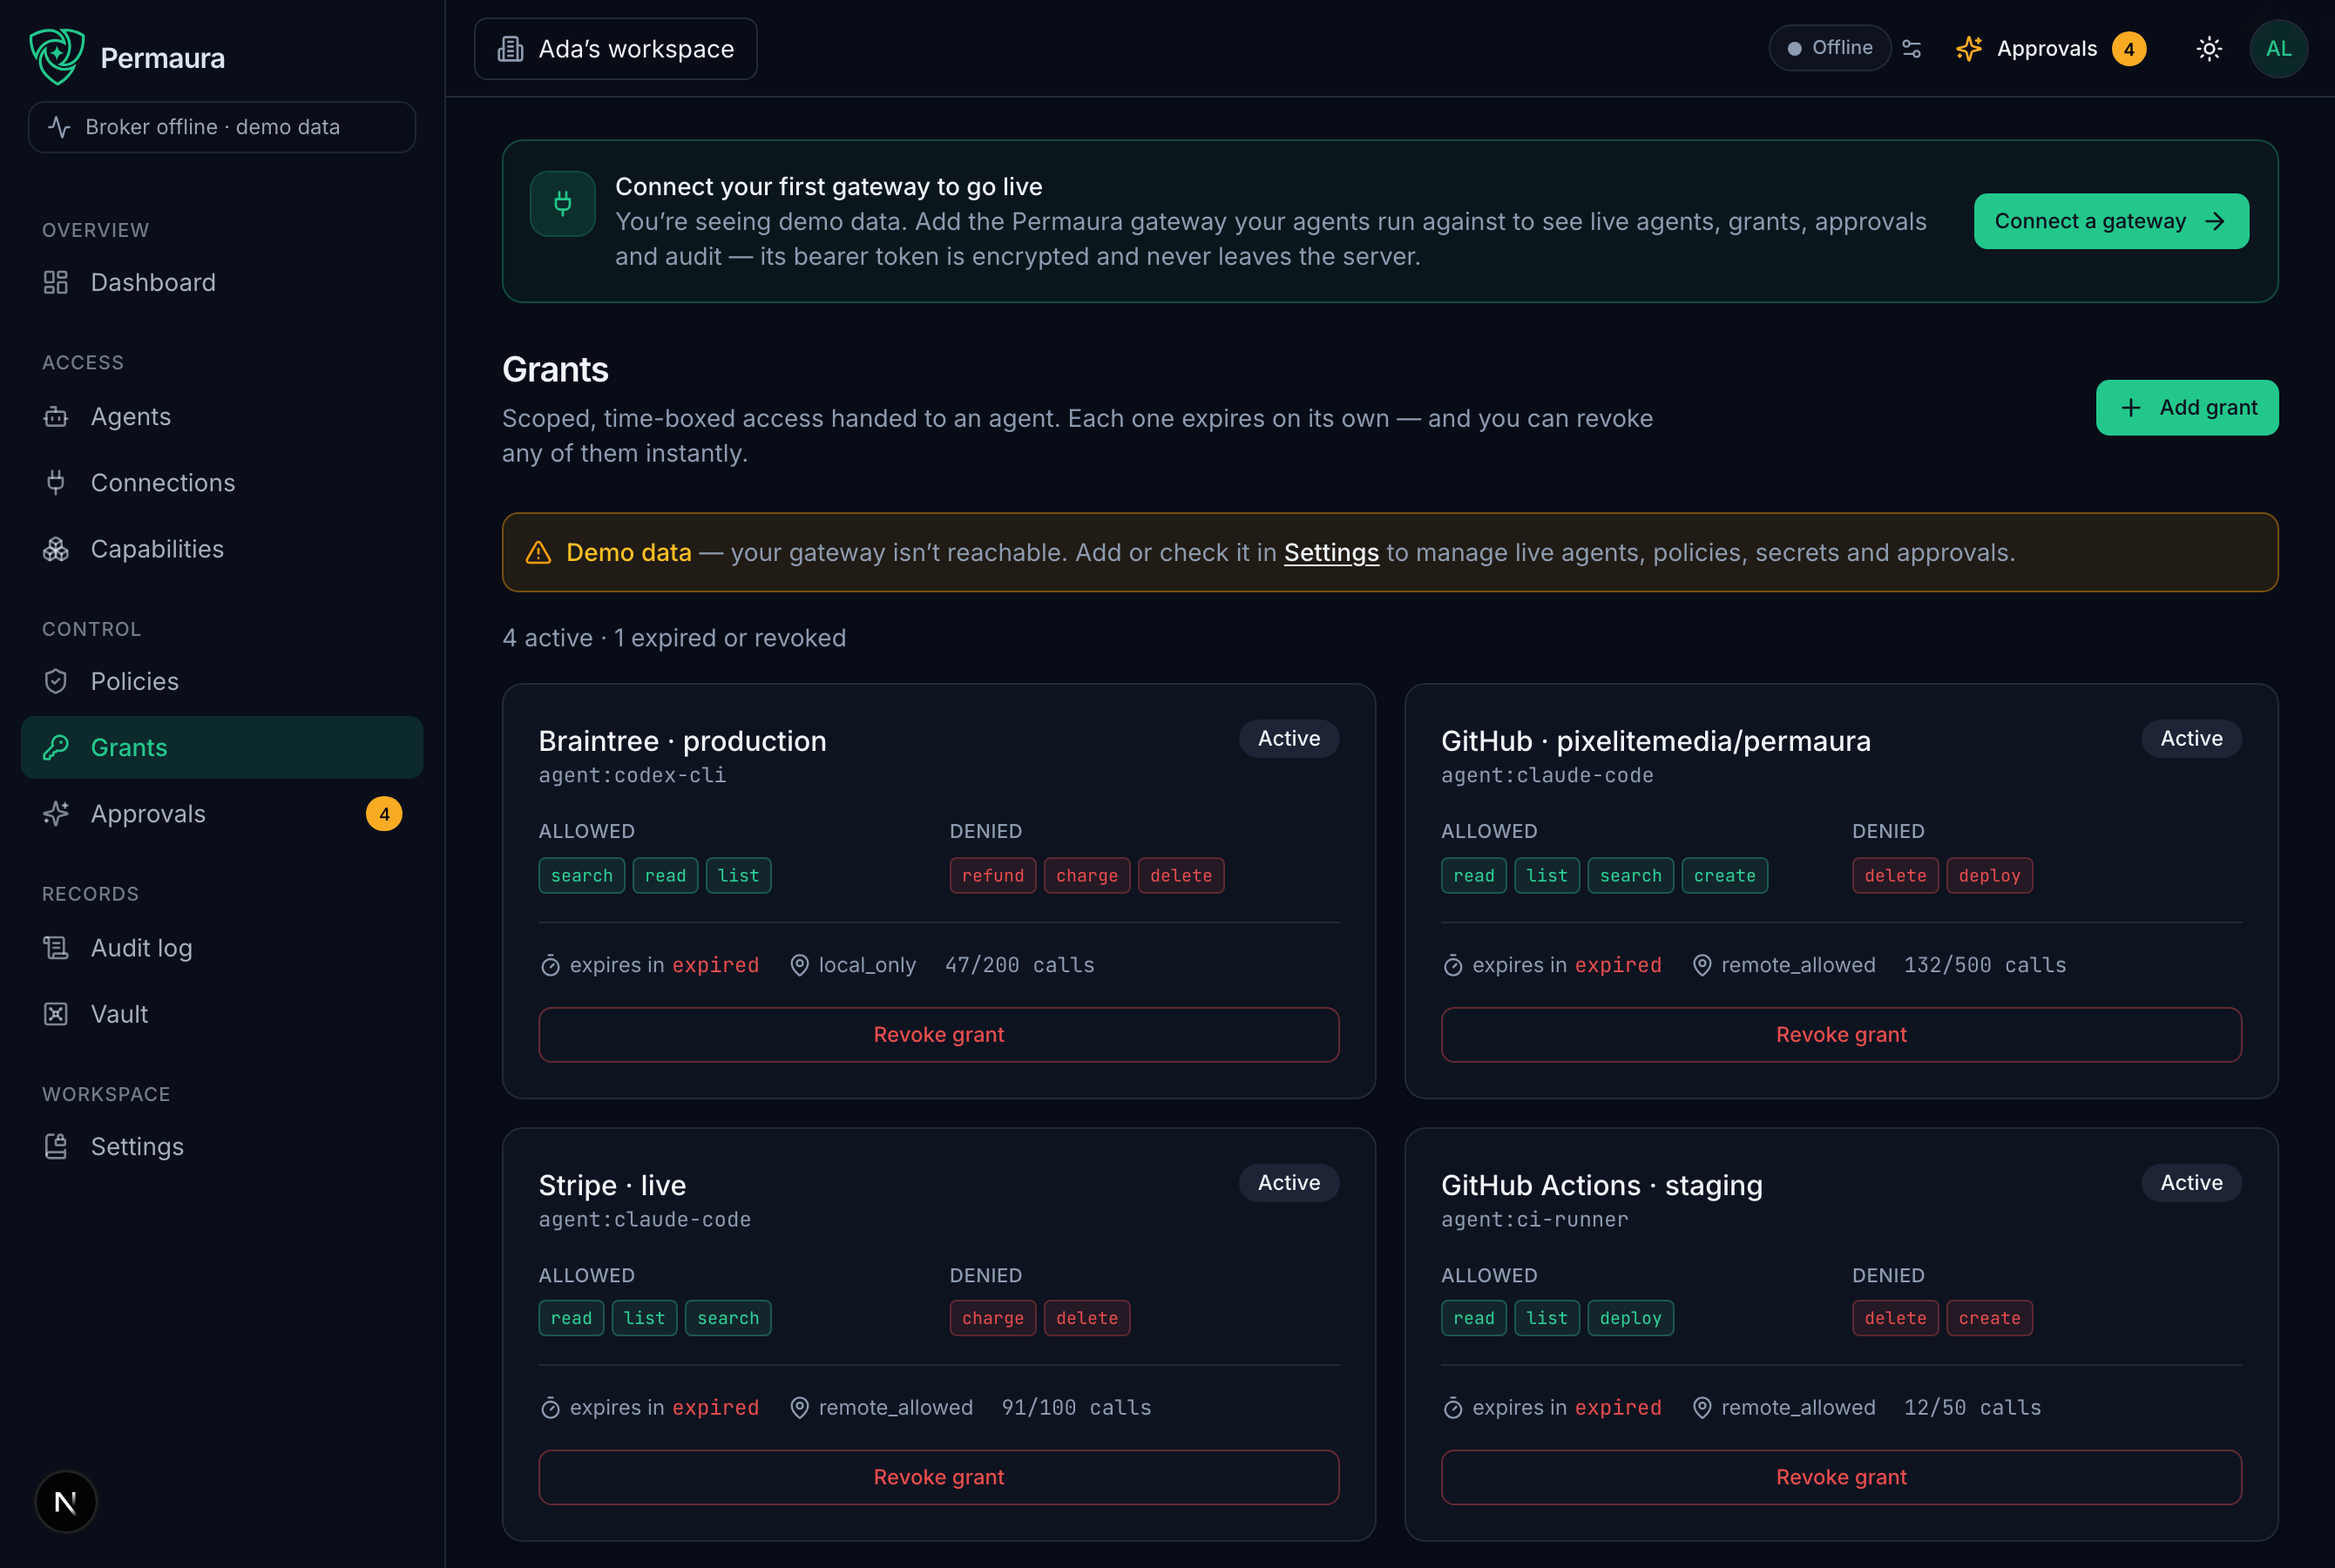
Task: Click the Grants key icon
Action: [x=56, y=747]
